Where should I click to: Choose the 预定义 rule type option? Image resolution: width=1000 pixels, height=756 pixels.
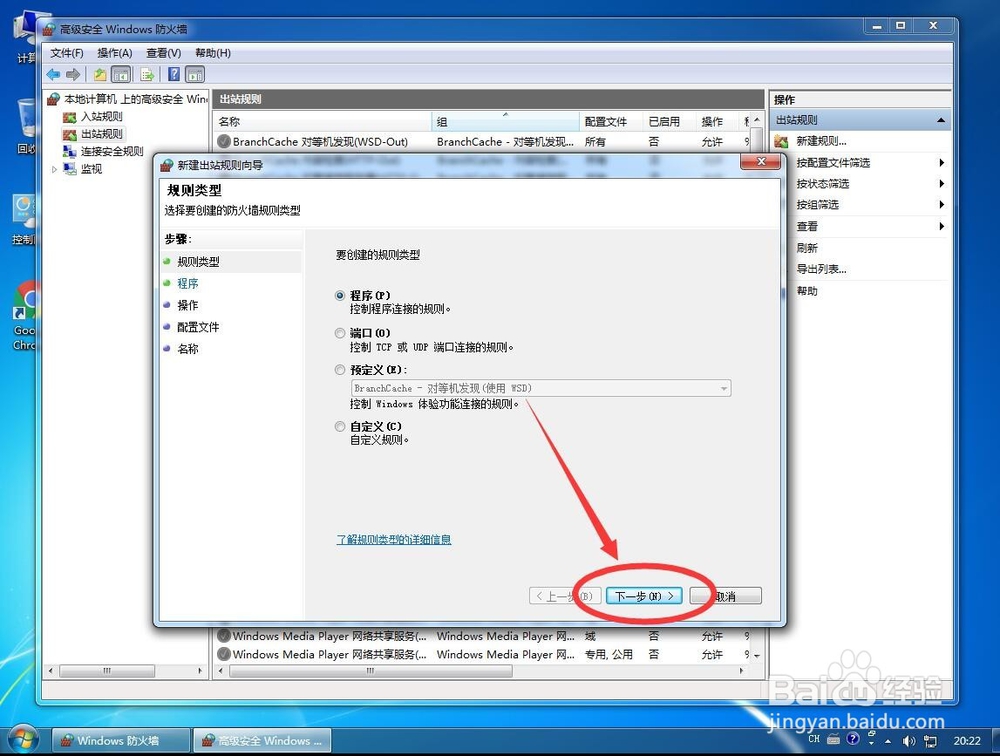click(340, 369)
